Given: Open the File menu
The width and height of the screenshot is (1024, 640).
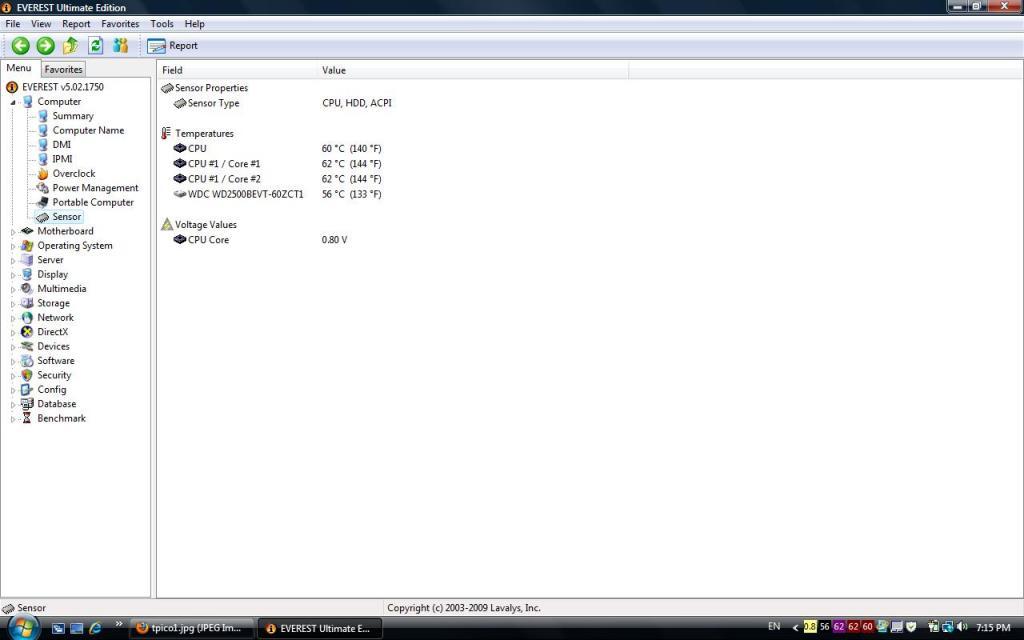Looking at the screenshot, I should 12,24.
